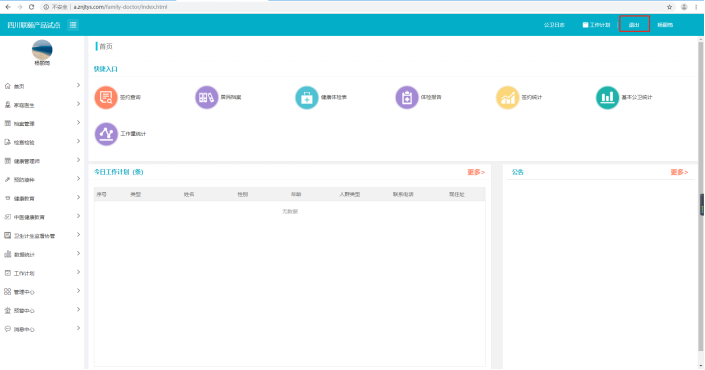Click the 中医健康教育 icon in sidebar

8,217
